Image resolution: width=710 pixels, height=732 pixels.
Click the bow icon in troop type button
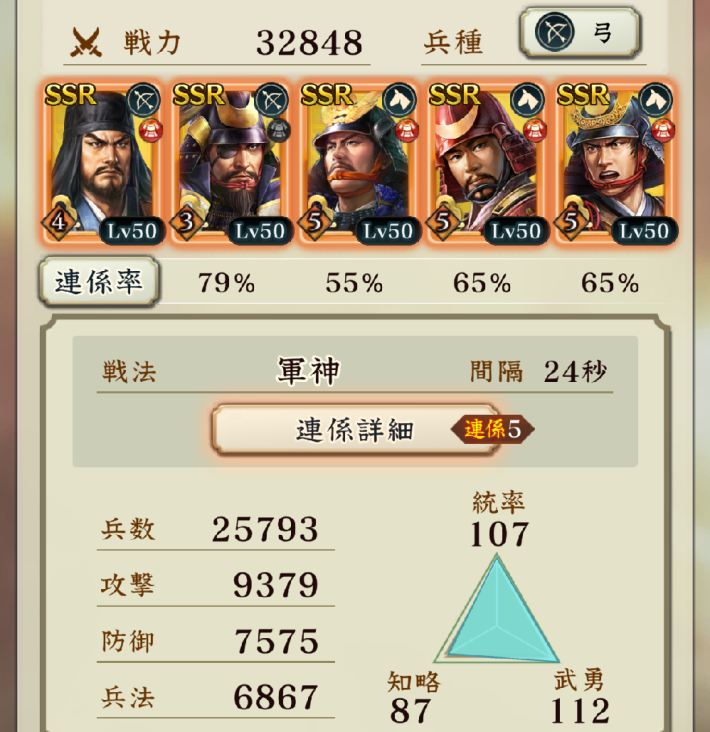pyautogui.click(x=554, y=32)
